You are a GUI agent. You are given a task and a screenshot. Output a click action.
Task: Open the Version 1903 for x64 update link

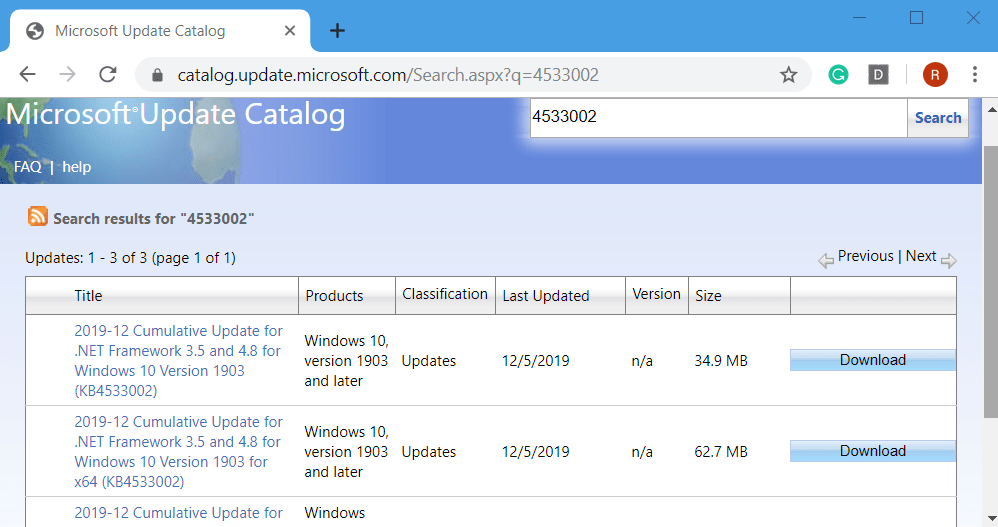[179, 451]
